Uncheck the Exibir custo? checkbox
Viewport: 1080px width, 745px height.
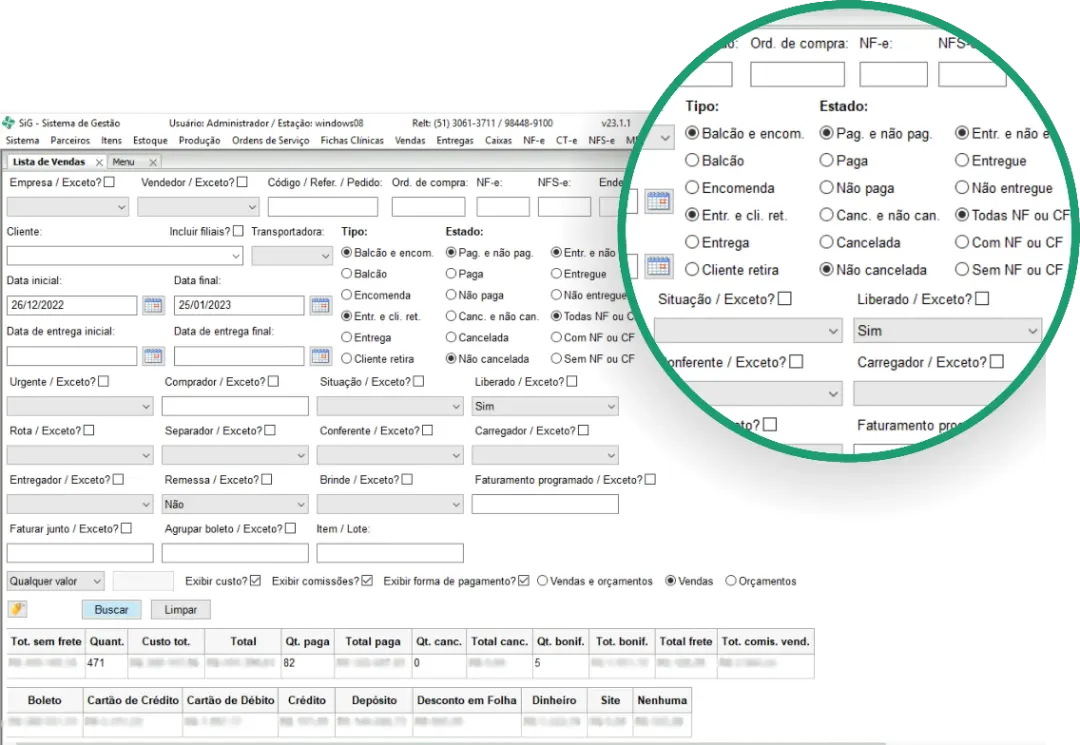256,581
